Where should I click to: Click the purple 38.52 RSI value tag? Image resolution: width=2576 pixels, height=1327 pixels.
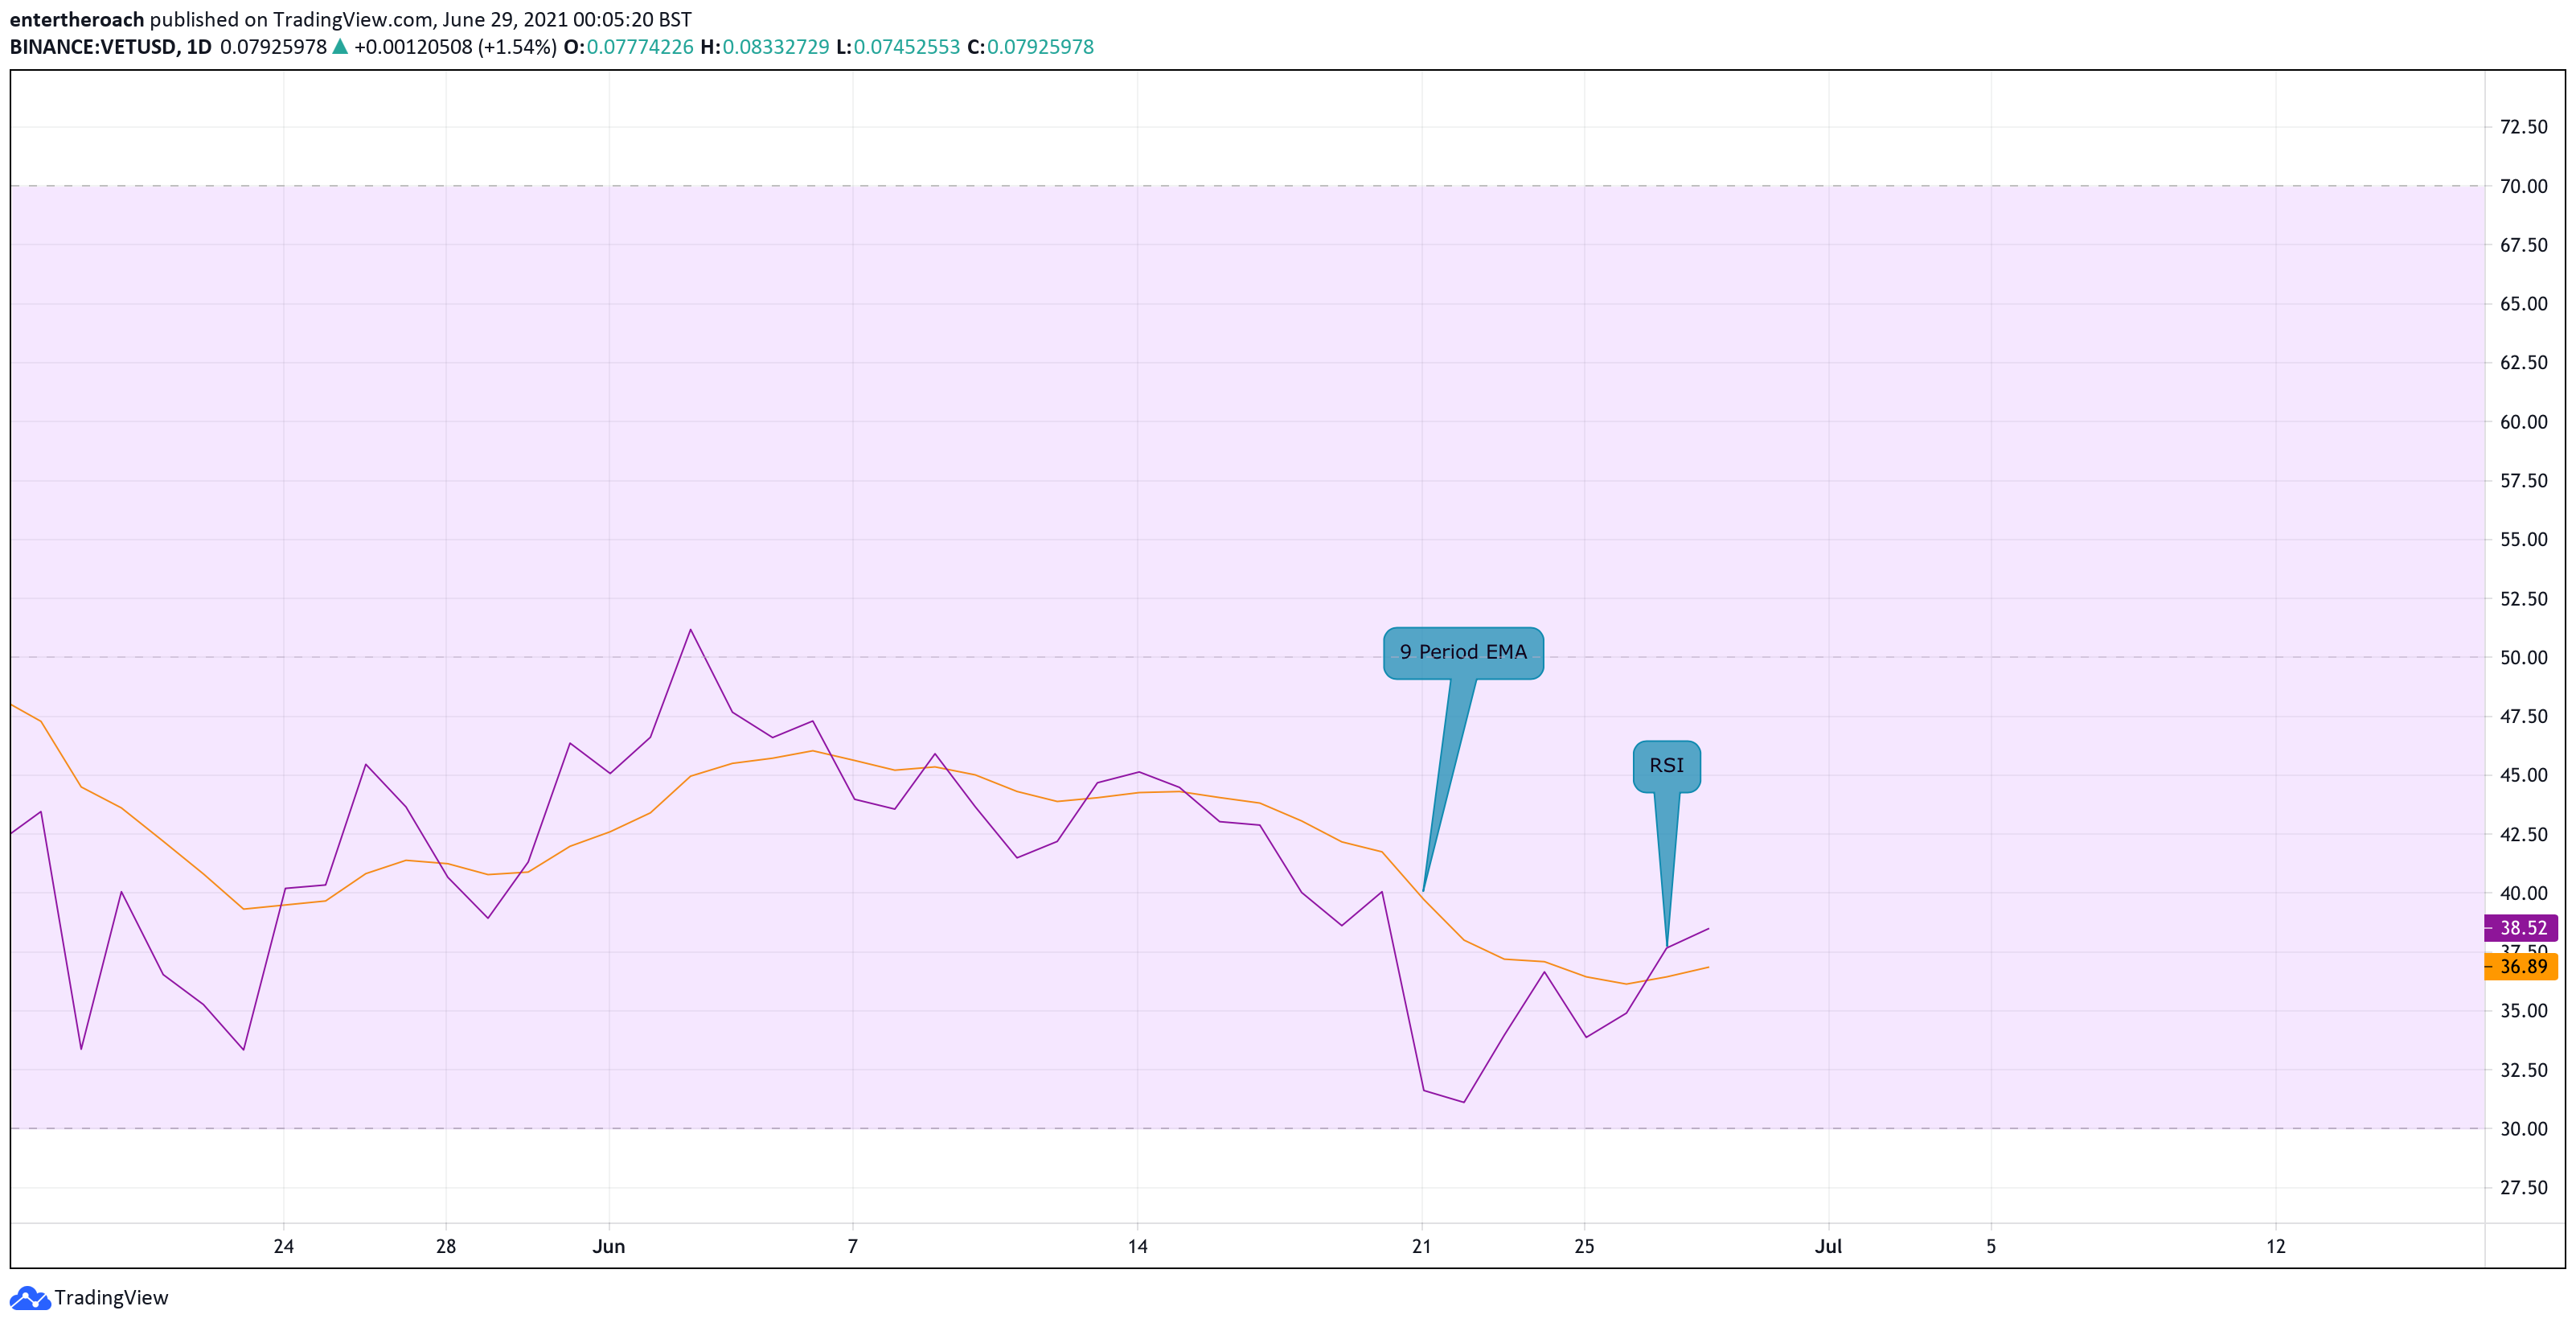pos(2521,928)
